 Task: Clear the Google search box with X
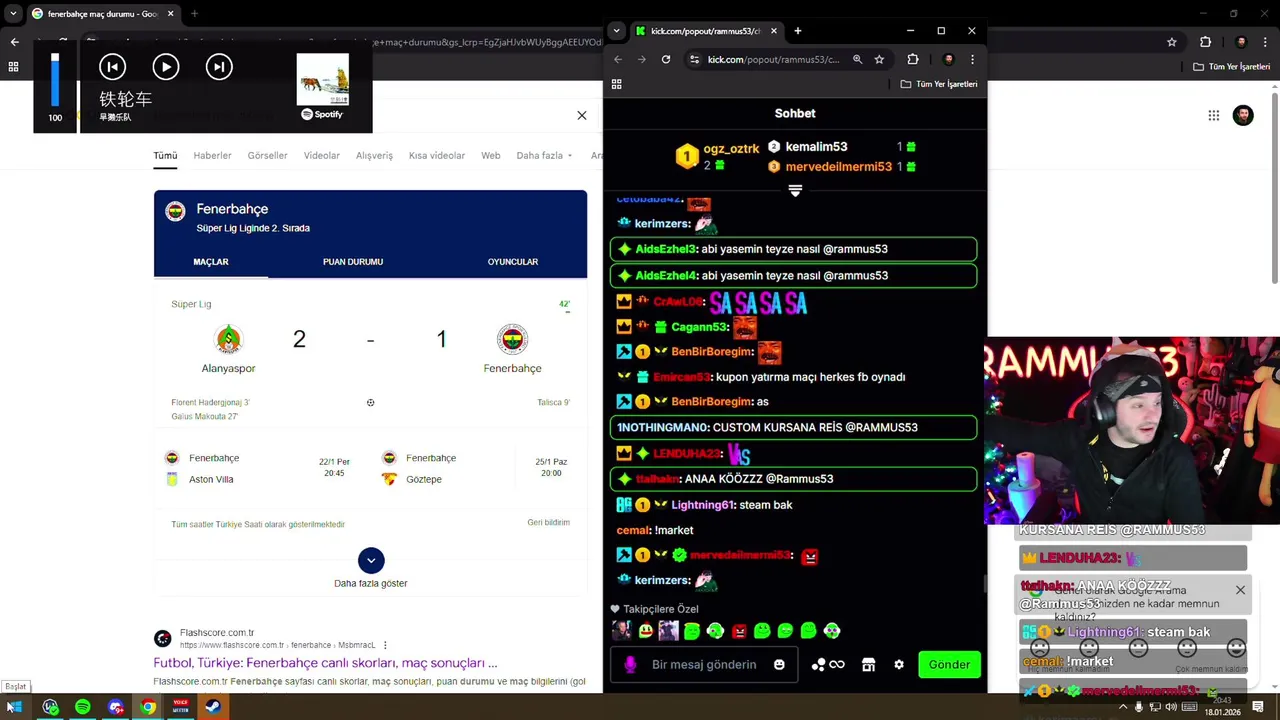click(582, 115)
